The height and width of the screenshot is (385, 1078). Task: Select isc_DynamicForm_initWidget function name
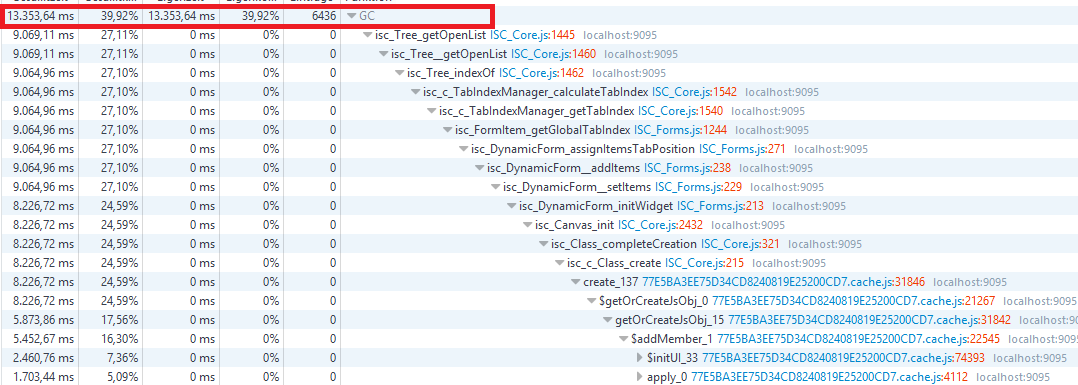point(597,206)
